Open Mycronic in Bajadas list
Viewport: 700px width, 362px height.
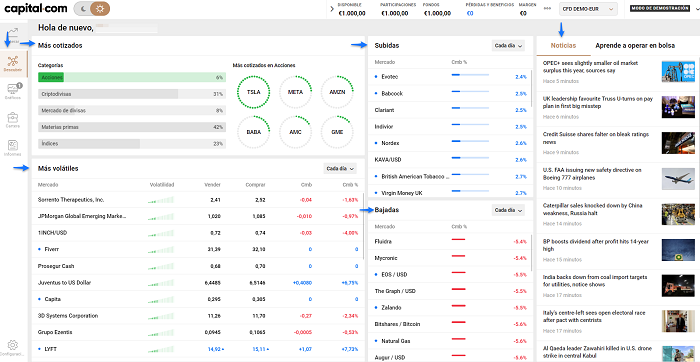(449, 258)
